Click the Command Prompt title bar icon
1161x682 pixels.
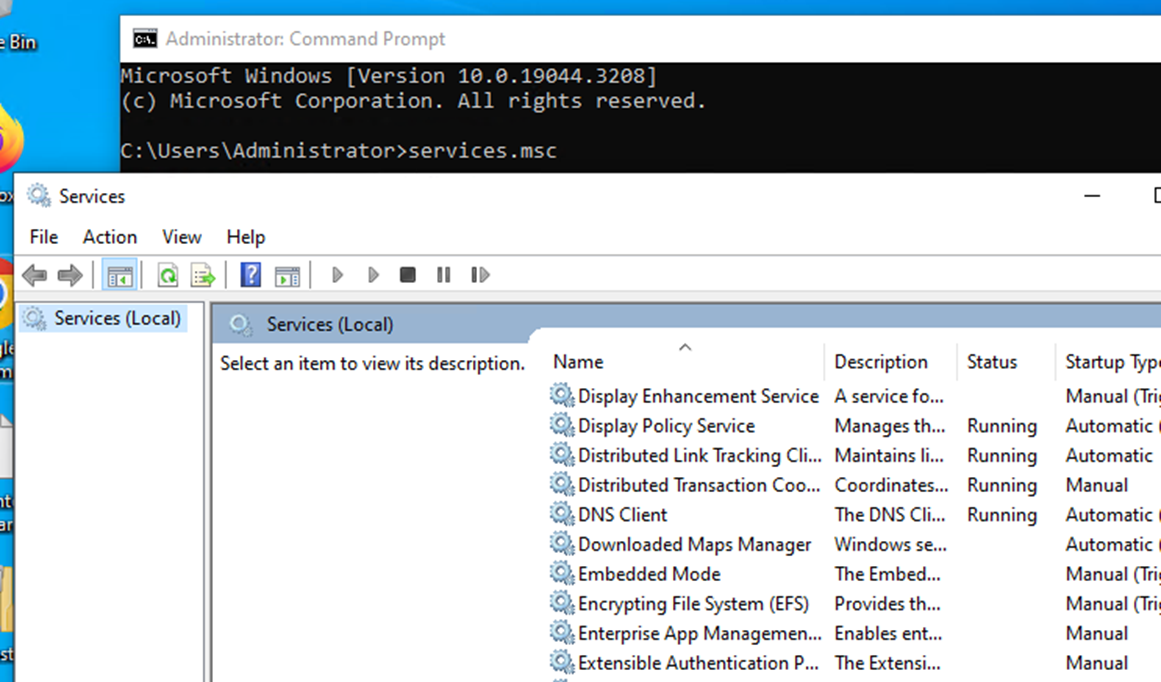point(145,39)
